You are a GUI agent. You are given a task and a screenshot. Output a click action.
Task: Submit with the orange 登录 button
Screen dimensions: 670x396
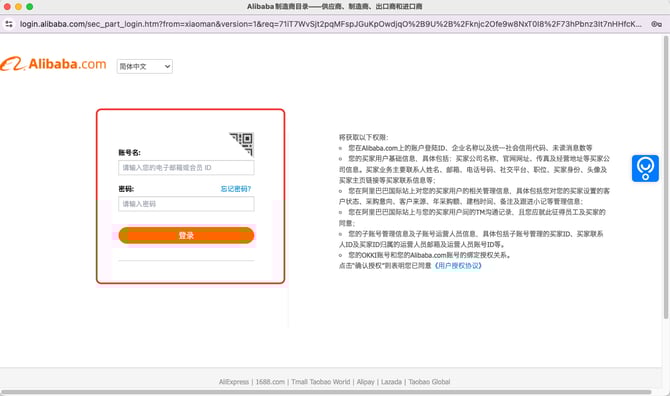[x=186, y=235]
